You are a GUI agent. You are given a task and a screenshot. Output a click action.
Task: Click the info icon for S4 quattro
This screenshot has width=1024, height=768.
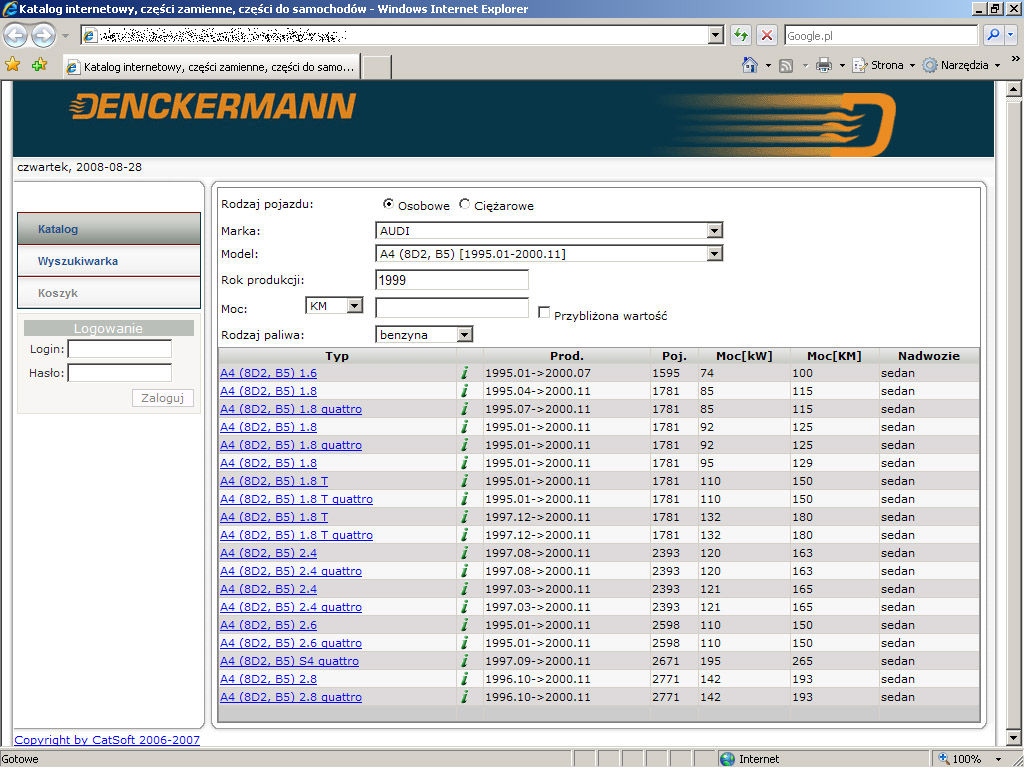tap(464, 661)
